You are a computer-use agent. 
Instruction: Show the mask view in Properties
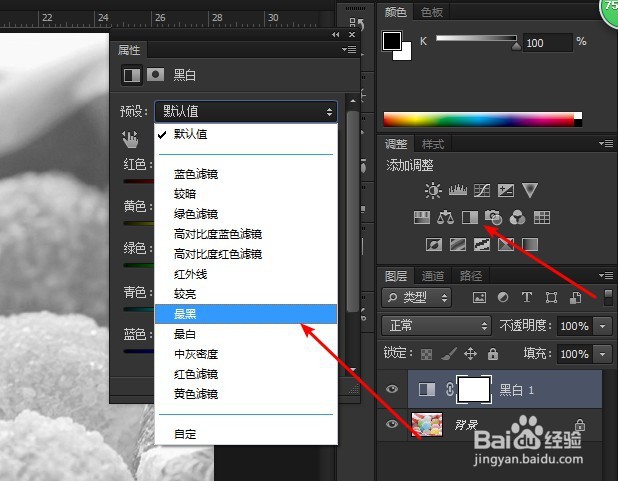tap(156, 74)
